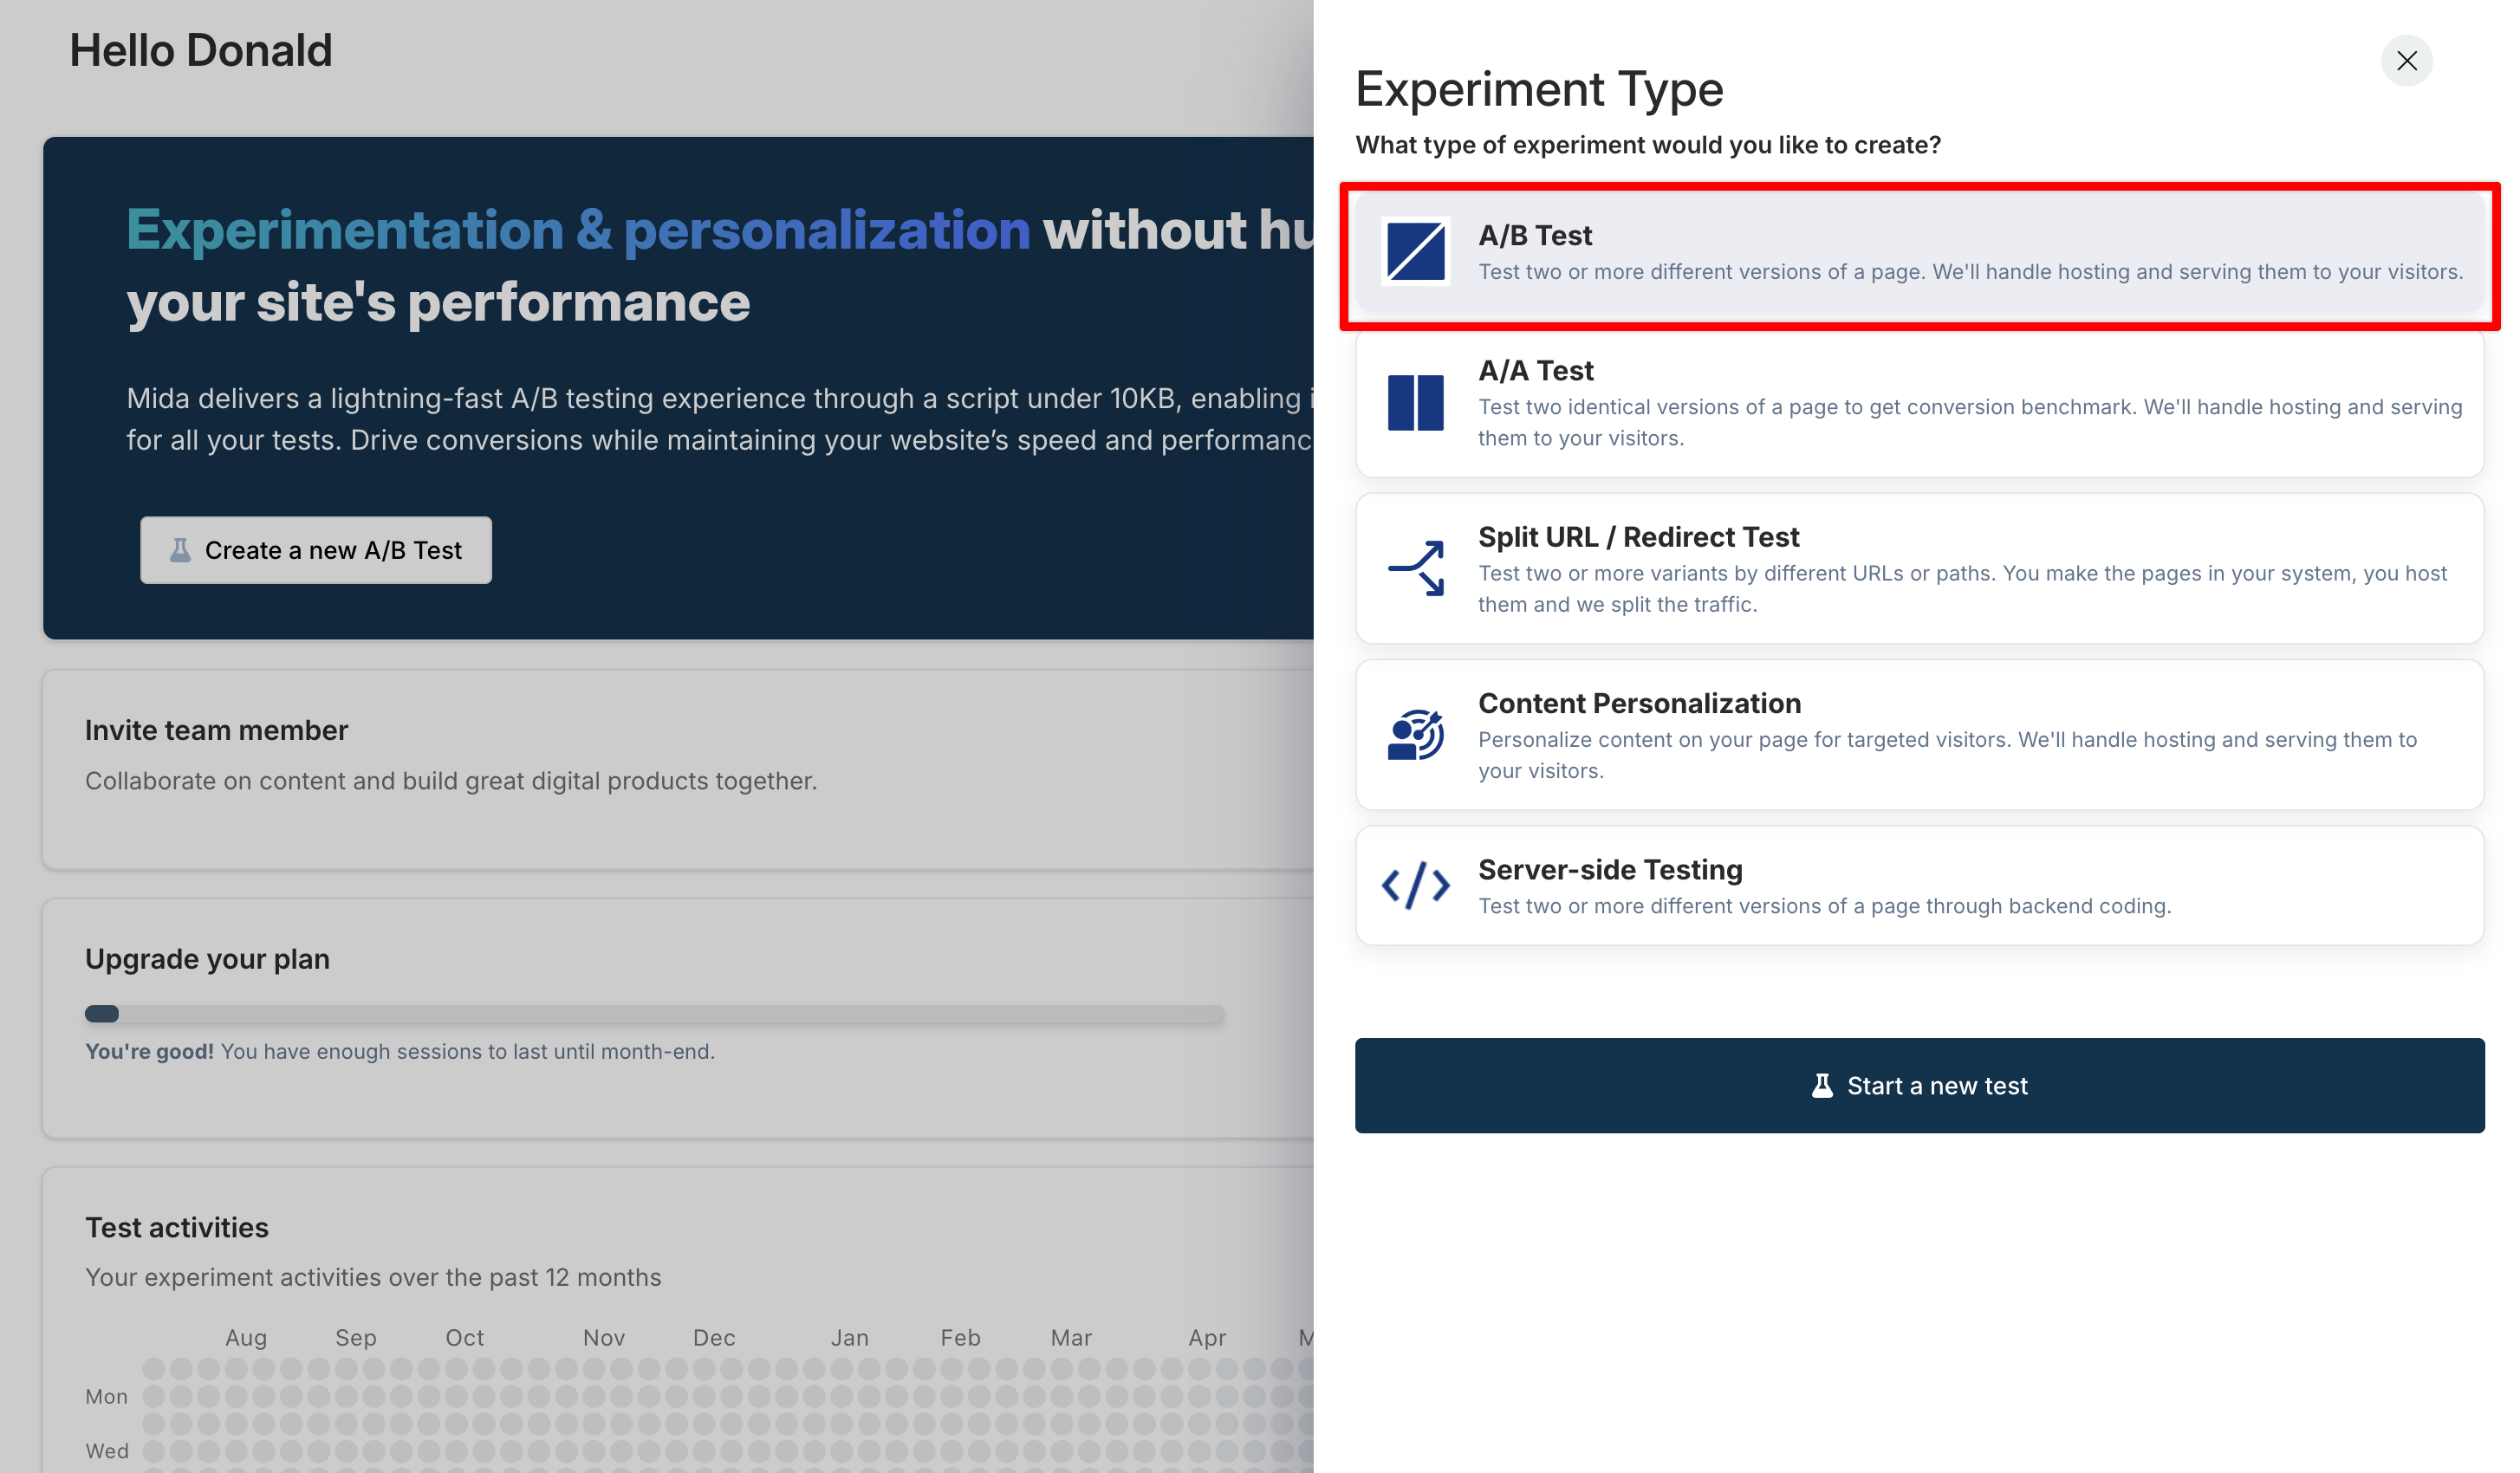Click first Monday dot in activity heatmap

154,1396
